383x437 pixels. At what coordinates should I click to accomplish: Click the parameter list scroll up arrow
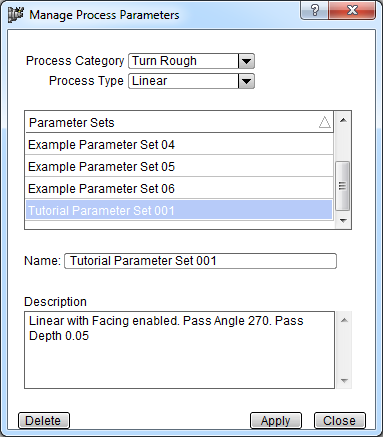343,120
